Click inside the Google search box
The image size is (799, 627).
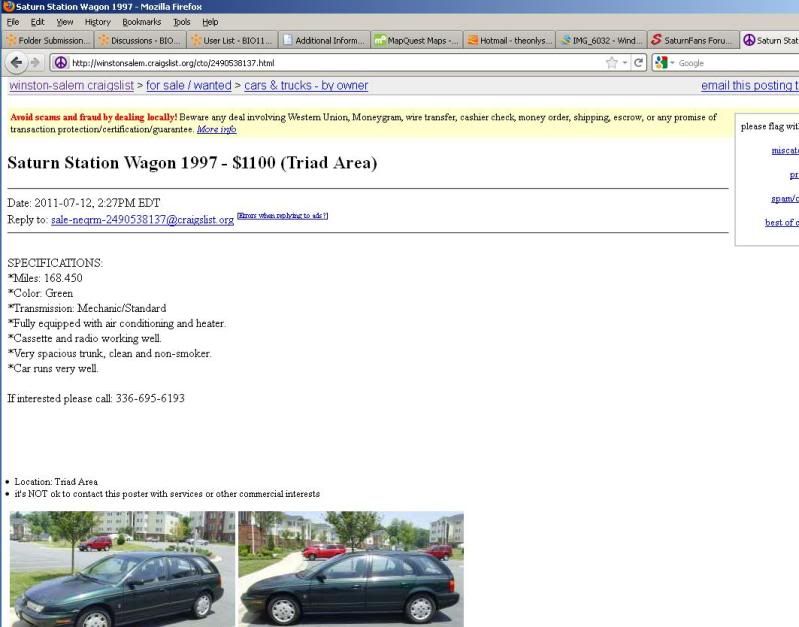coord(736,63)
